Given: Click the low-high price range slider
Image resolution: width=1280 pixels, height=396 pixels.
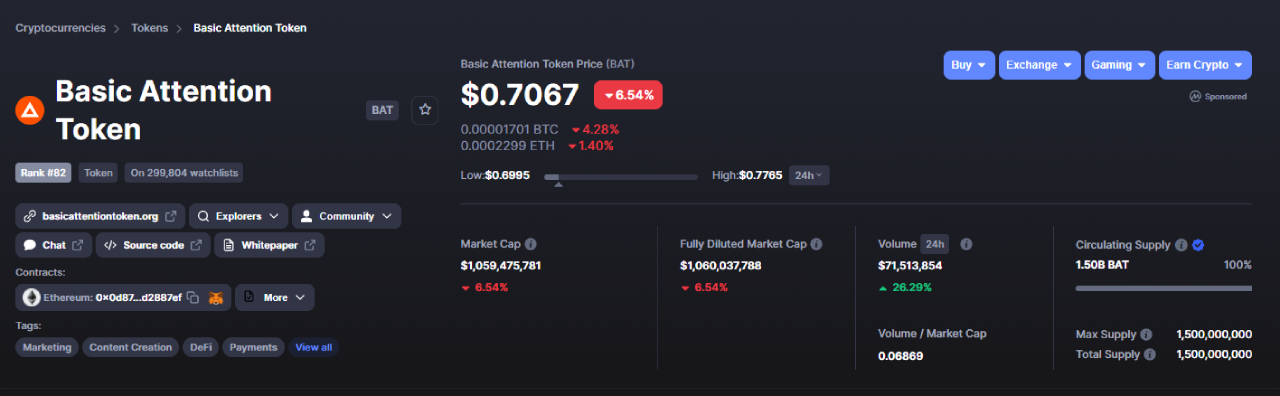Looking at the screenshot, I should (621, 177).
